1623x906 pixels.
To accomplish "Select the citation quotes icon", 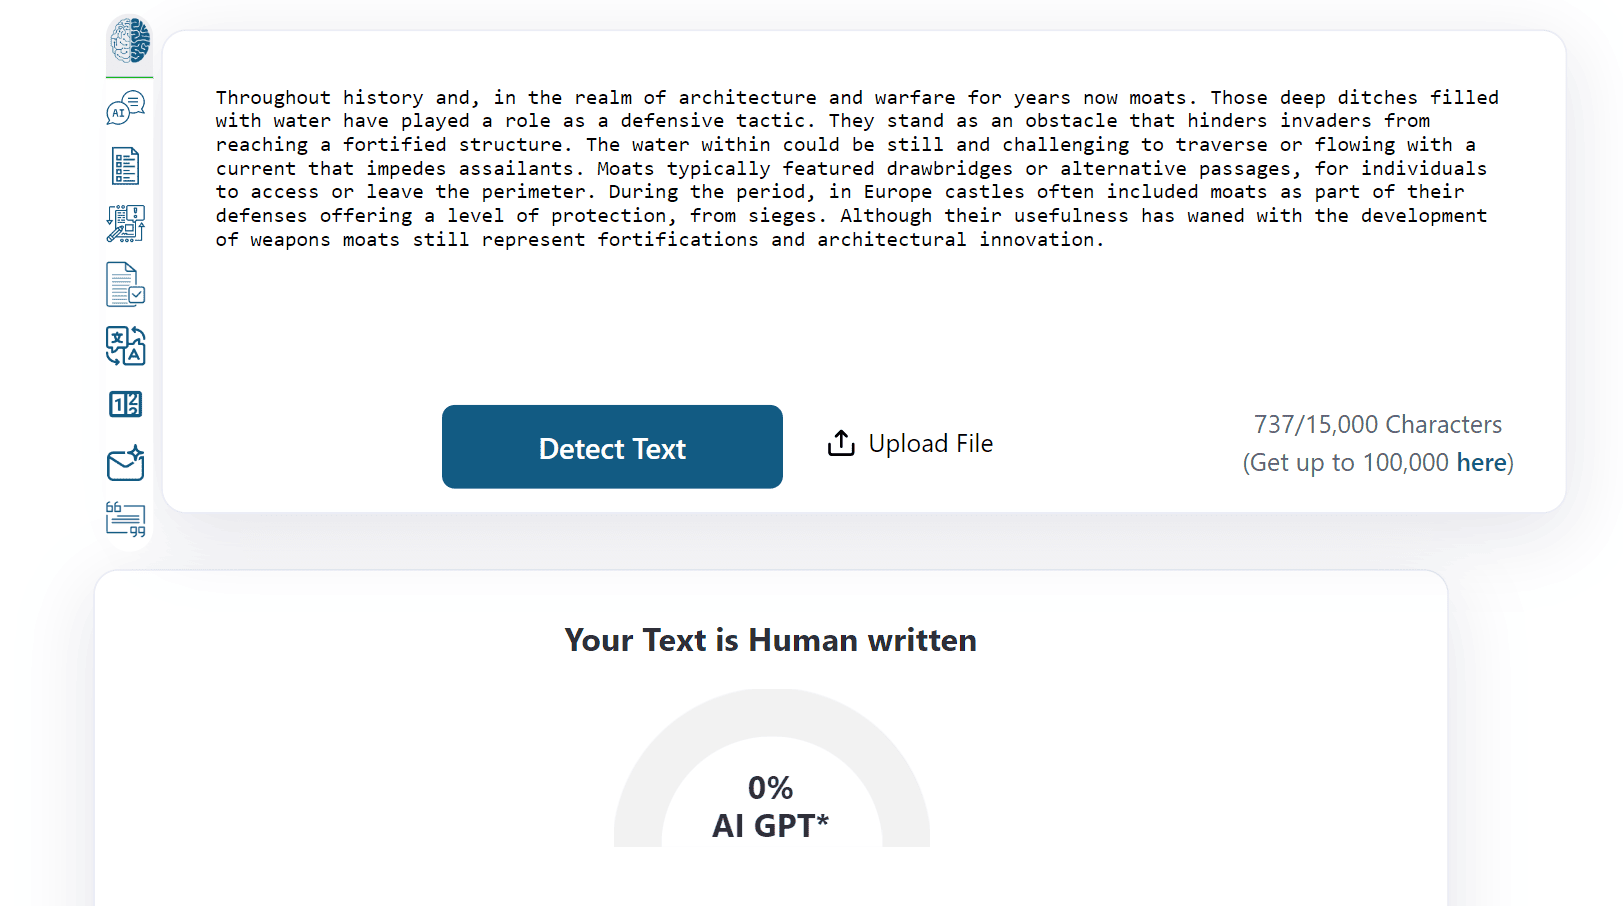I will (126, 519).
